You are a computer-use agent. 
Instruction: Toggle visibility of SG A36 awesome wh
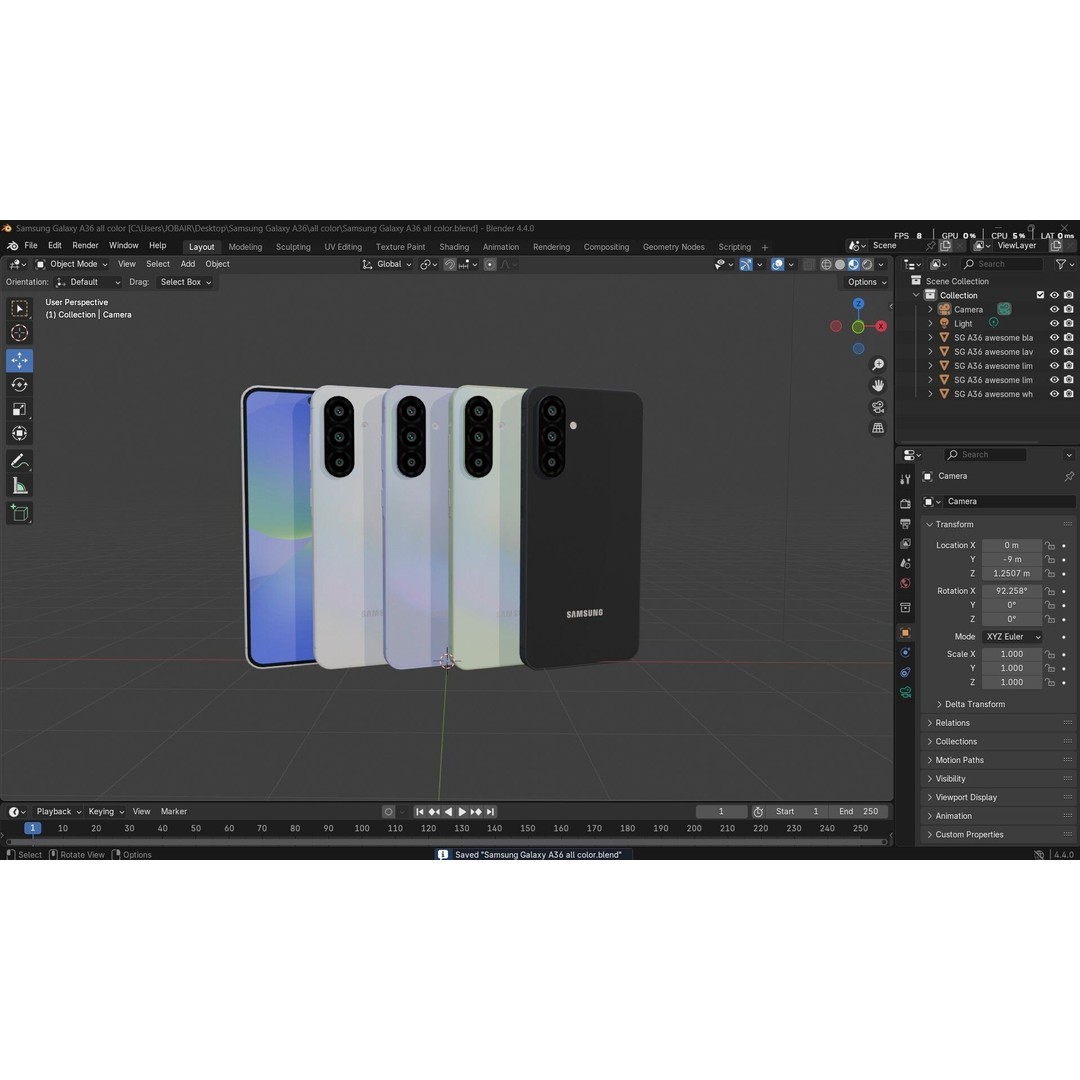pos(1055,394)
